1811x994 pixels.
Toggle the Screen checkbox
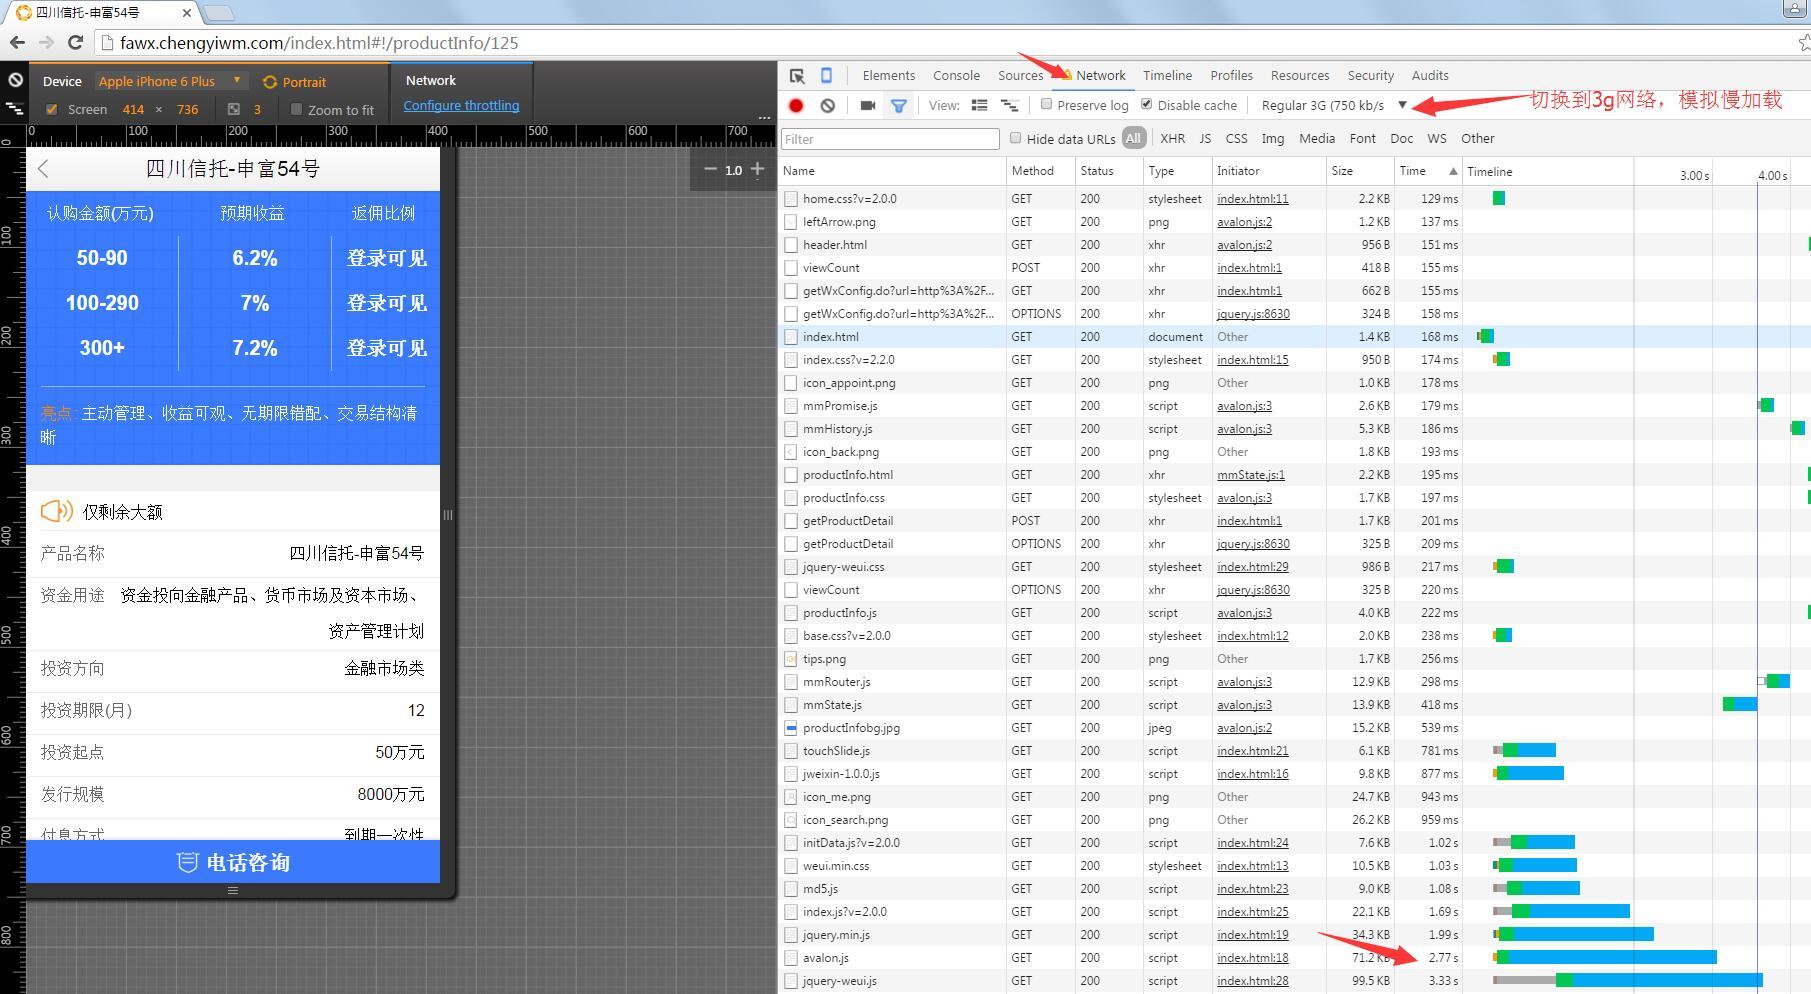click(52, 109)
